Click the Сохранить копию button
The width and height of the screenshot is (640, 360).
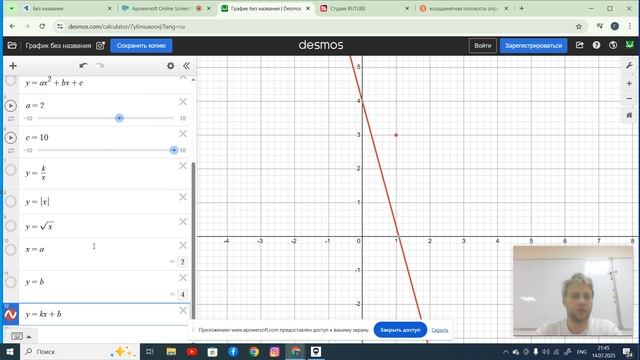point(141,45)
